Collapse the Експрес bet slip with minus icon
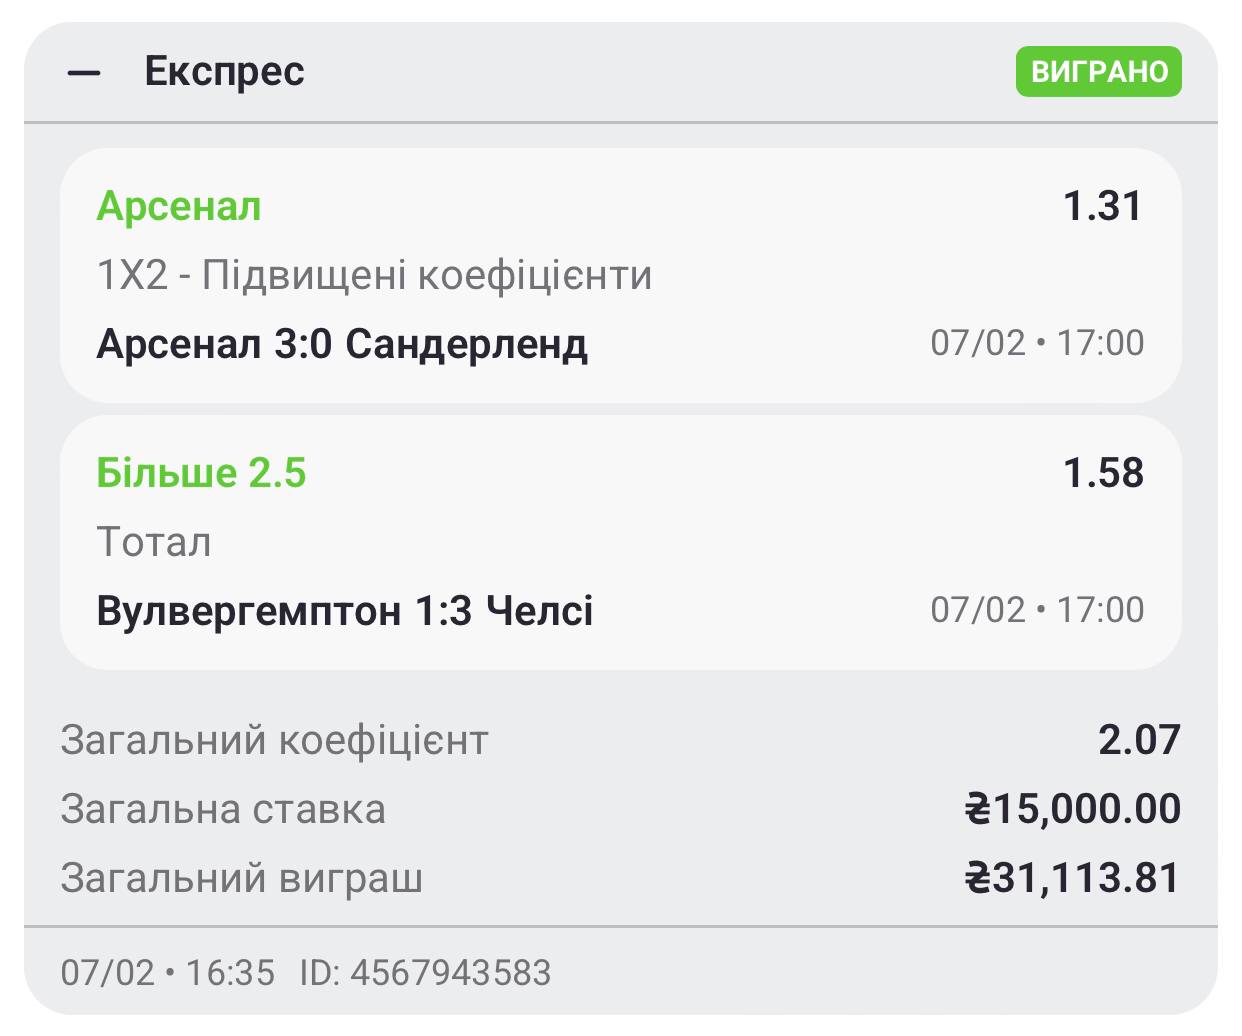Screen dimensions: 1242x1036 tap(84, 73)
